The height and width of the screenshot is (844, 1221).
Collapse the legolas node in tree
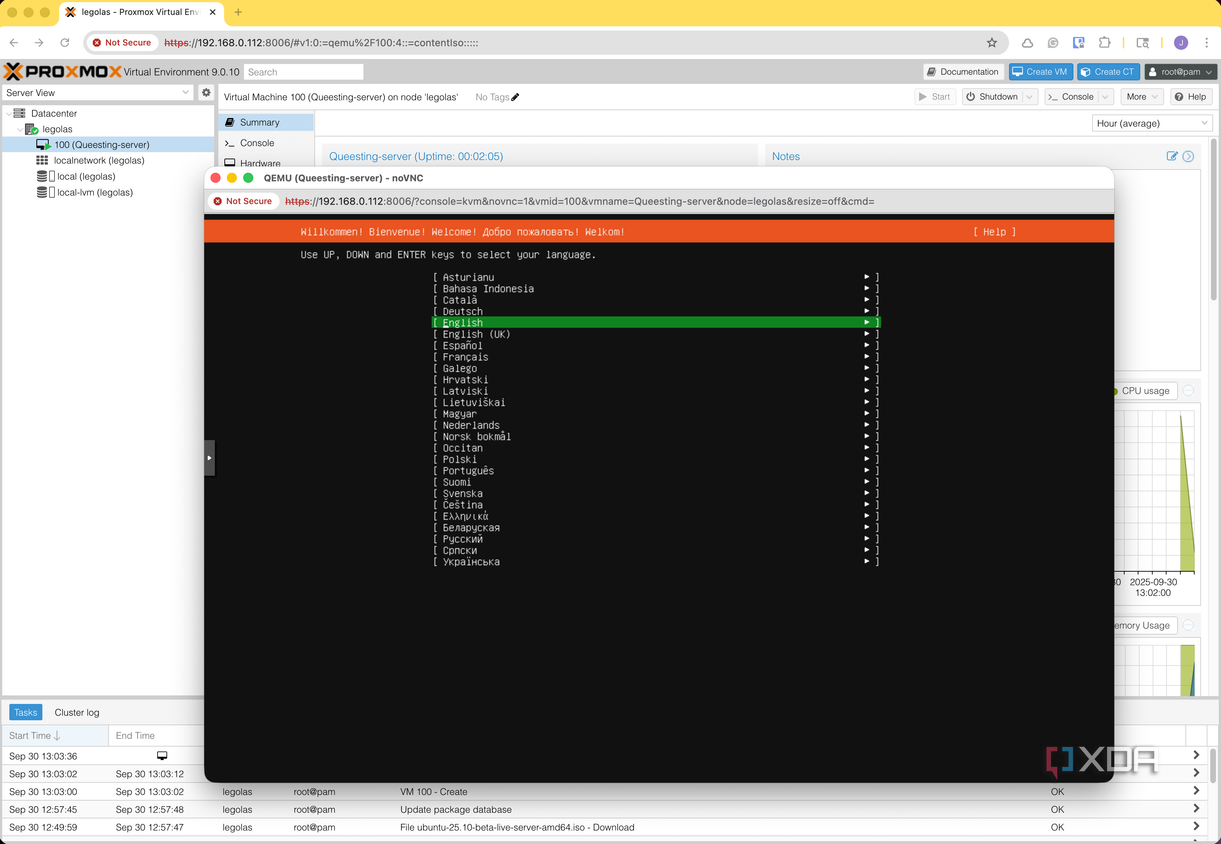pos(19,130)
